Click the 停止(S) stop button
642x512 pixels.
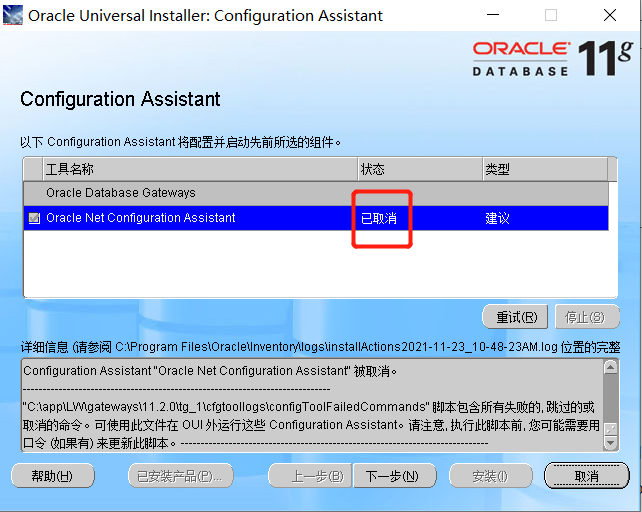coord(587,317)
